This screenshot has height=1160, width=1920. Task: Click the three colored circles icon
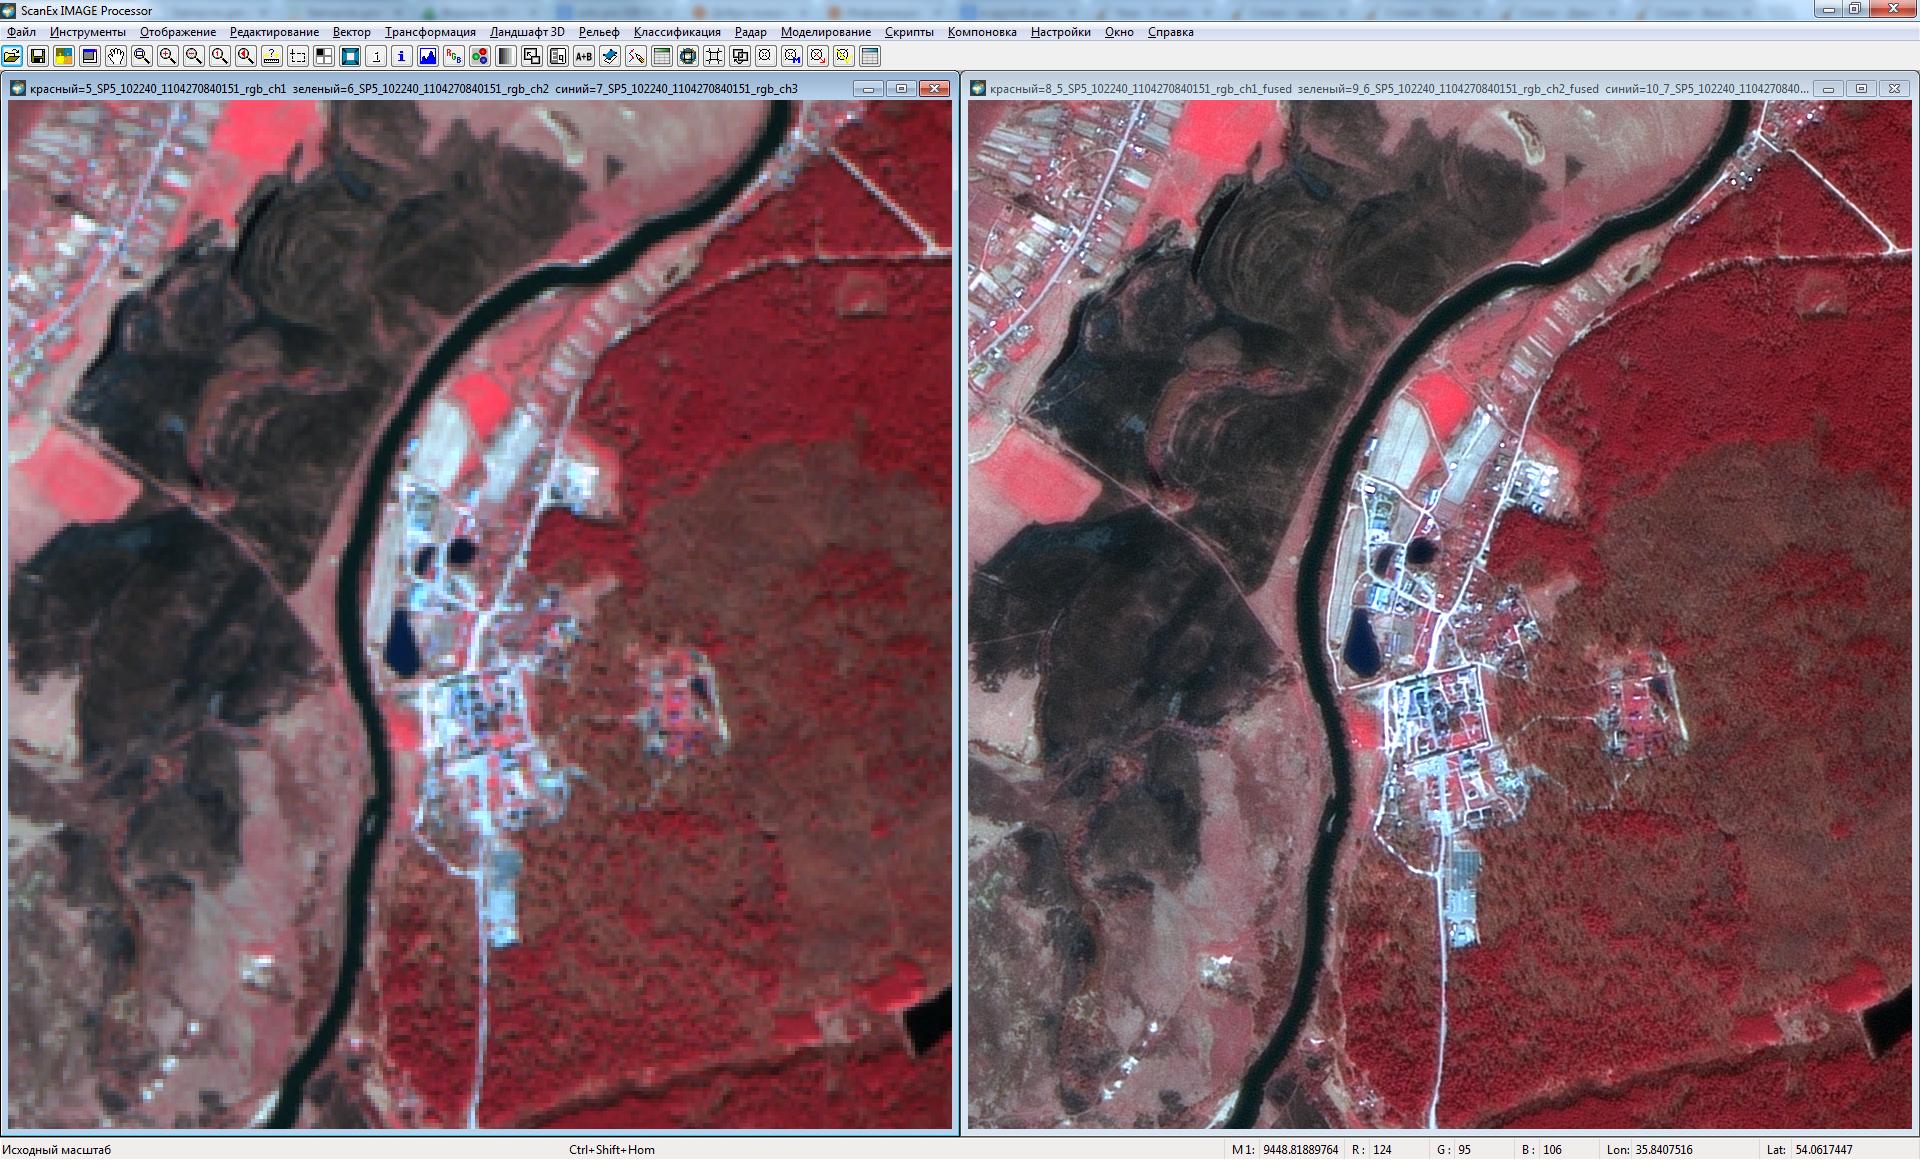[x=480, y=56]
